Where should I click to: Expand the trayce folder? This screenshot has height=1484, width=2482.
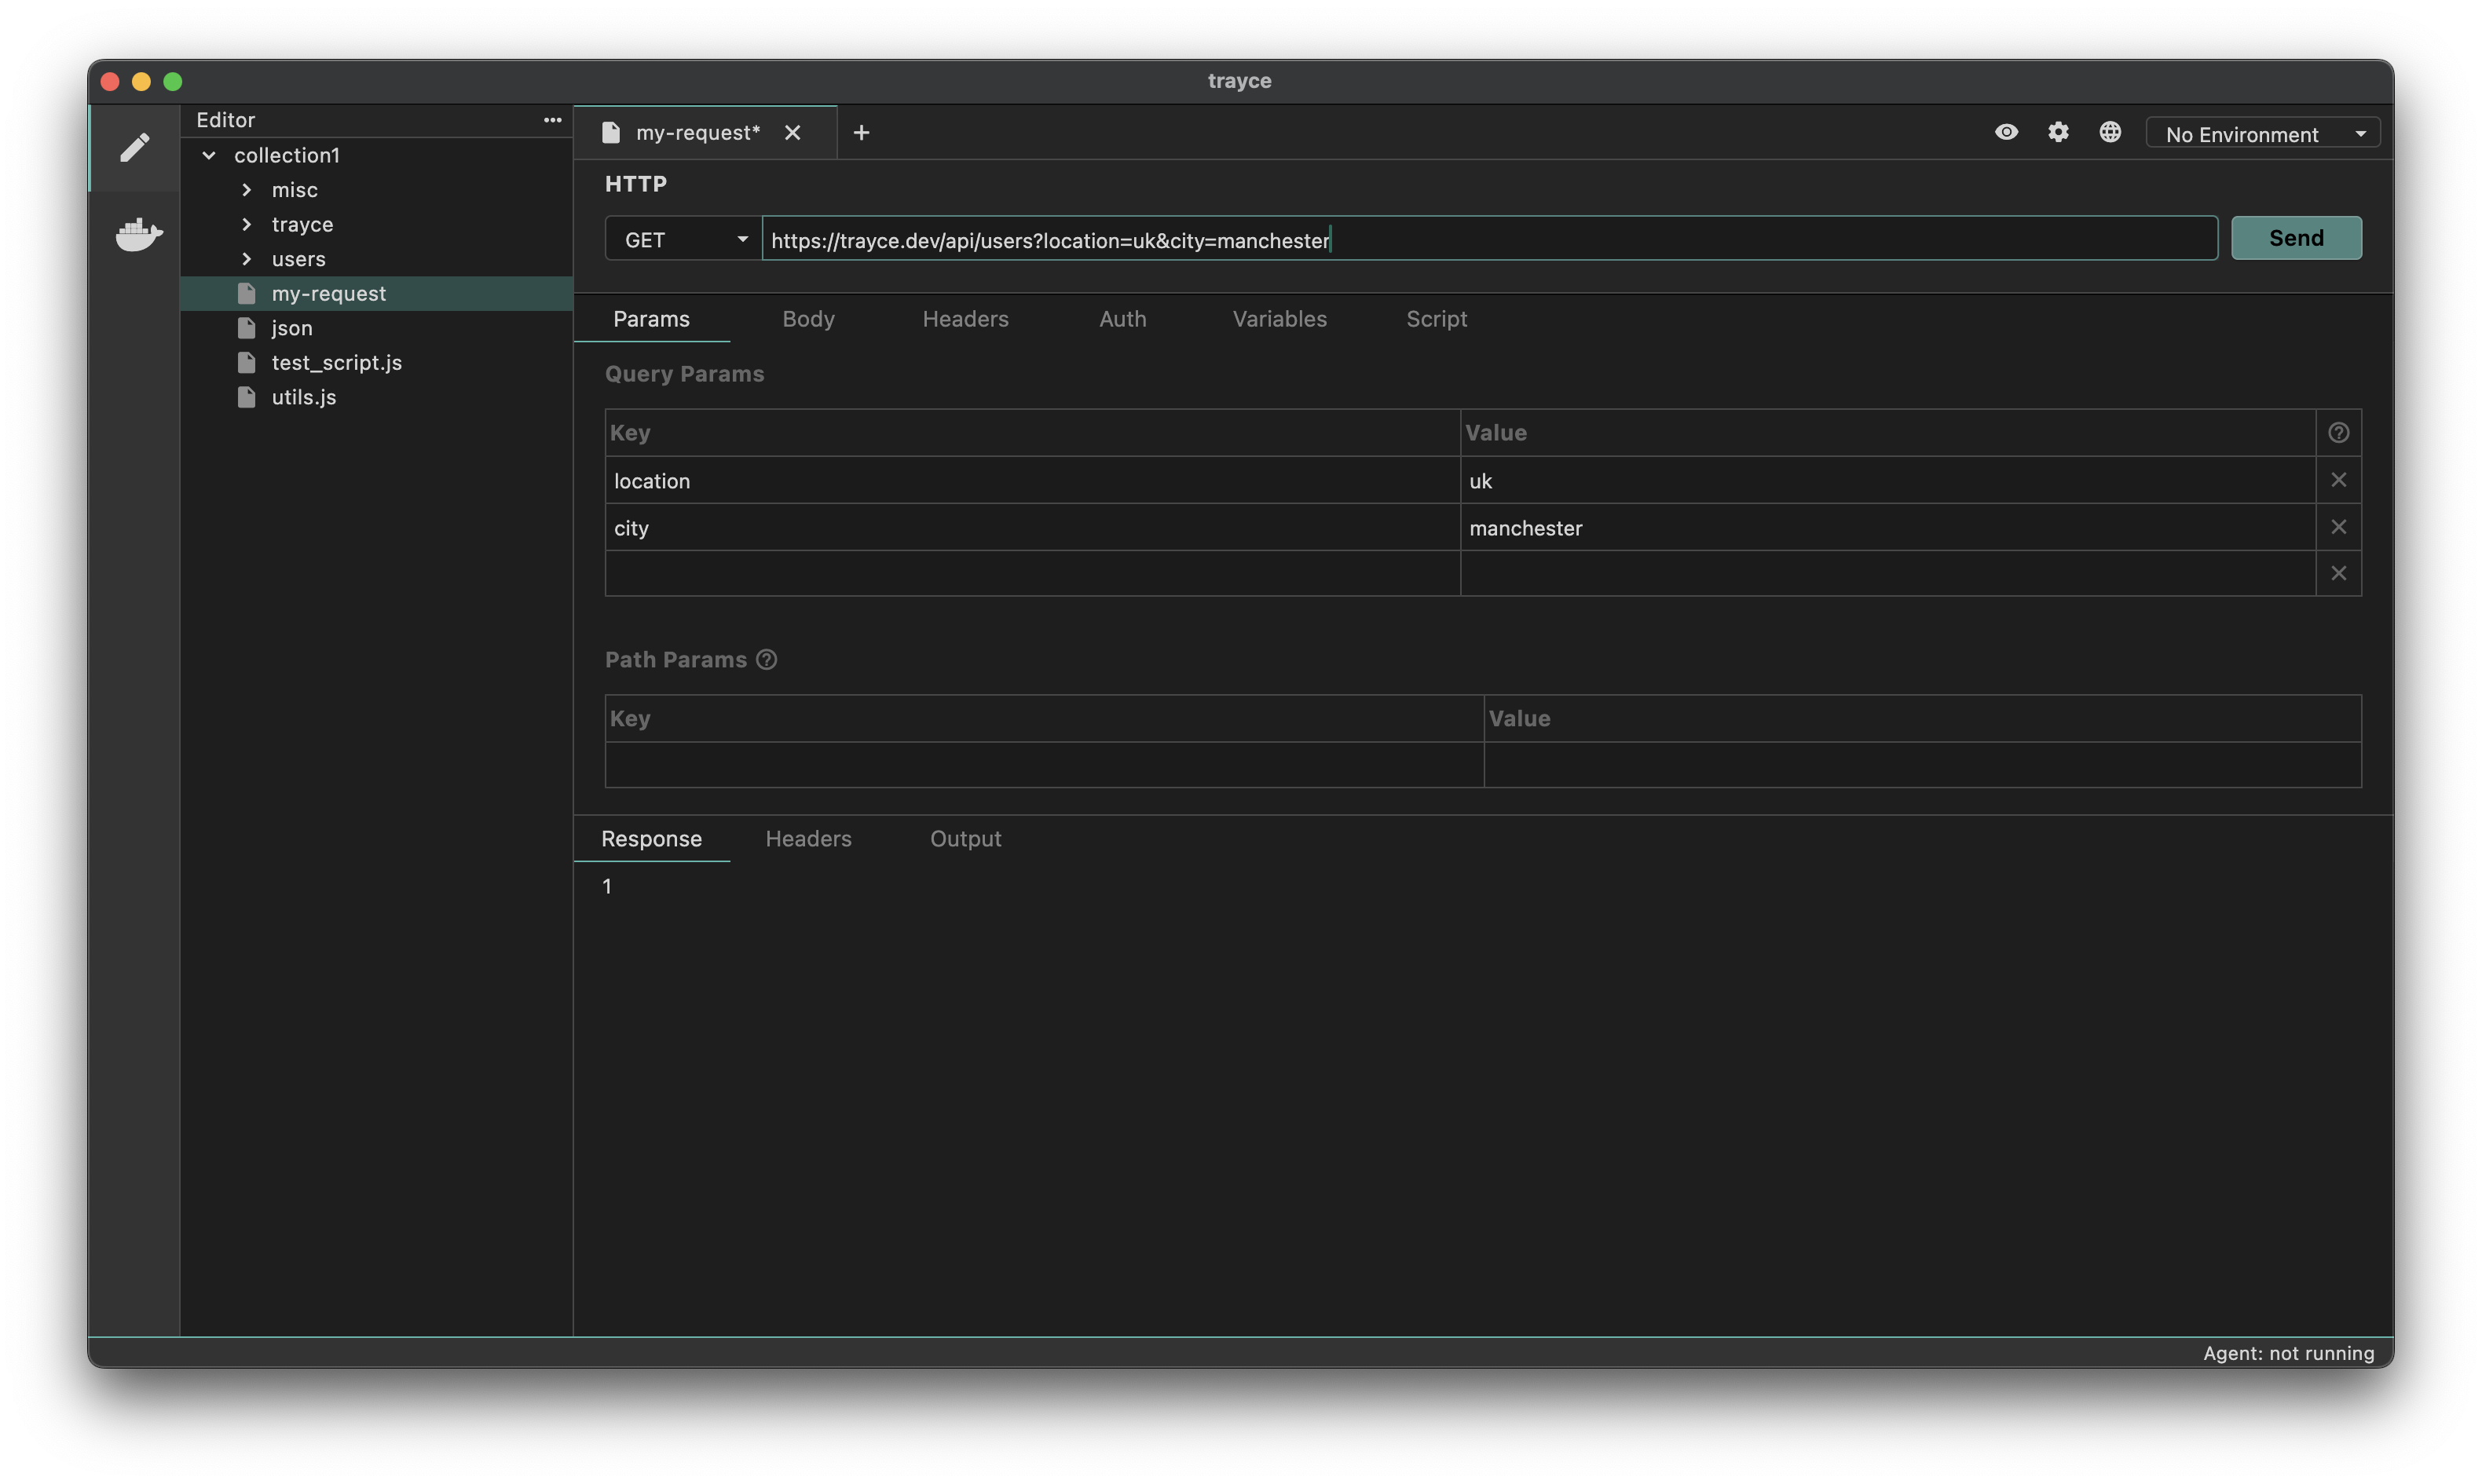tap(246, 225)
